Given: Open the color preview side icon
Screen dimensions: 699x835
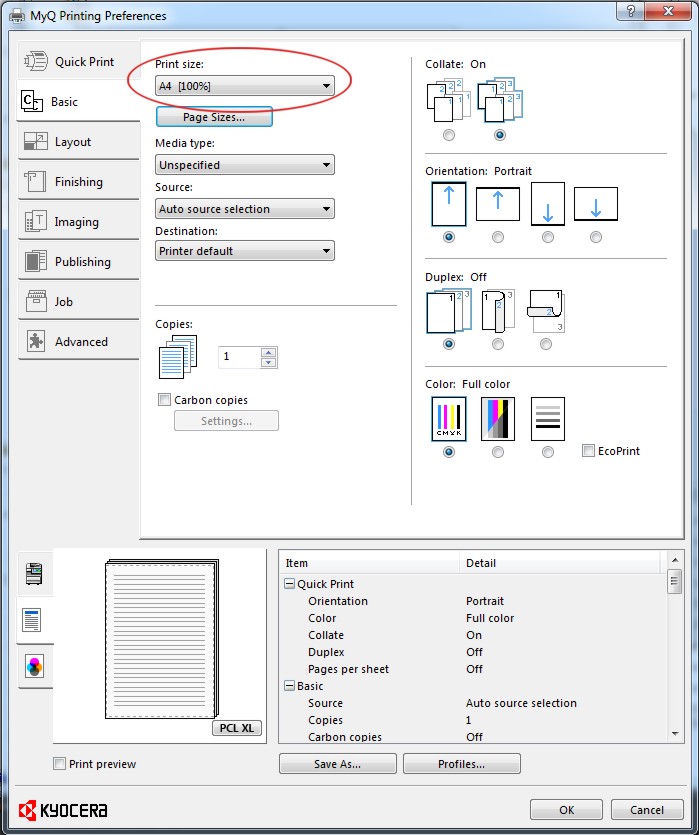Looking at the screenshot, I should coord(32,667).
